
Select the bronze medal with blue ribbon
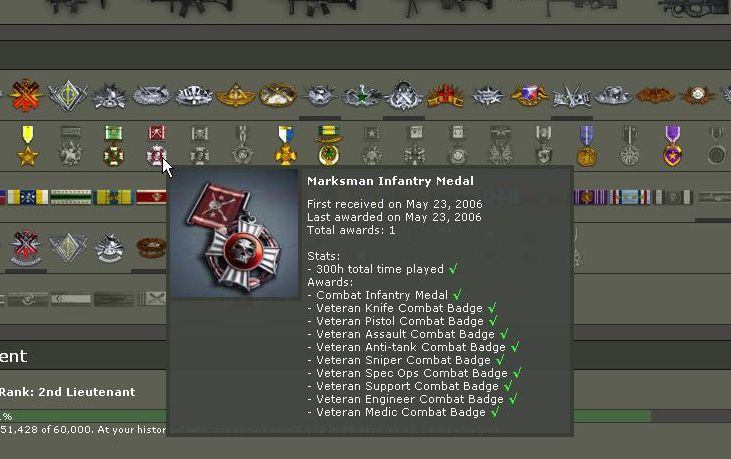[586, 145]
